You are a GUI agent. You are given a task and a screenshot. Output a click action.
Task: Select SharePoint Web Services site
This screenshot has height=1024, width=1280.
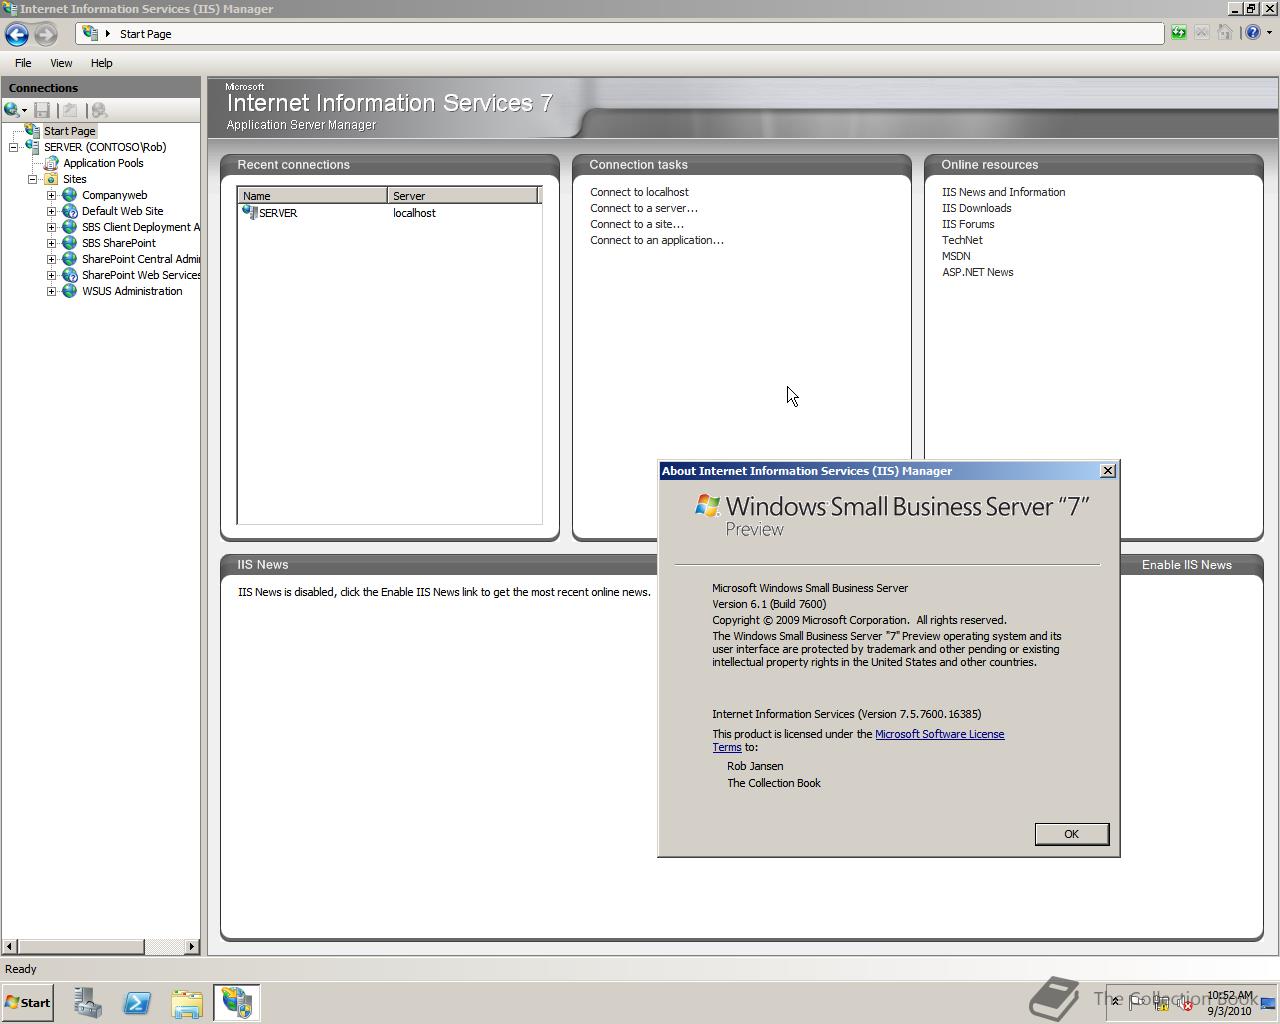click(x=141, y=275)
